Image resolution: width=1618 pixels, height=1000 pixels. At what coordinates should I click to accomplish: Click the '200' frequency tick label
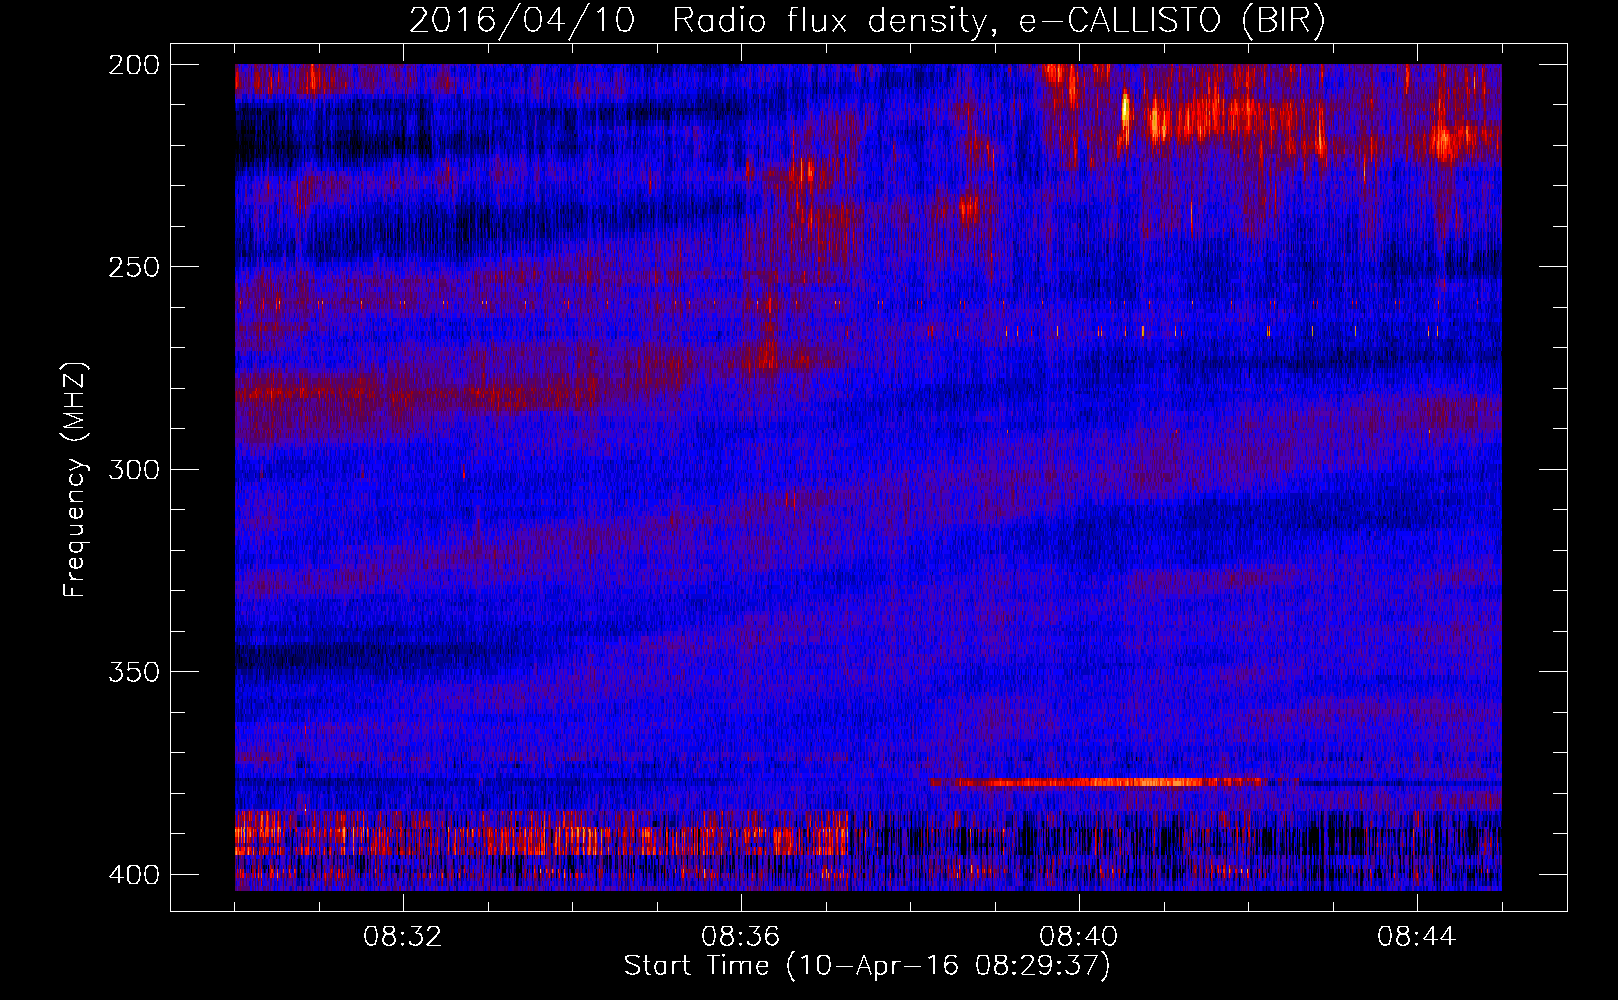(134, 65)
